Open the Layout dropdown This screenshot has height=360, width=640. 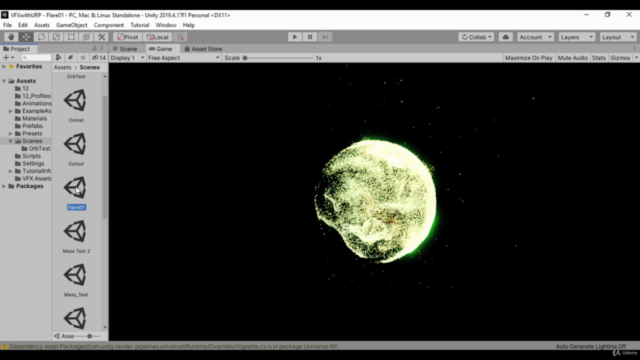(618, 37)
